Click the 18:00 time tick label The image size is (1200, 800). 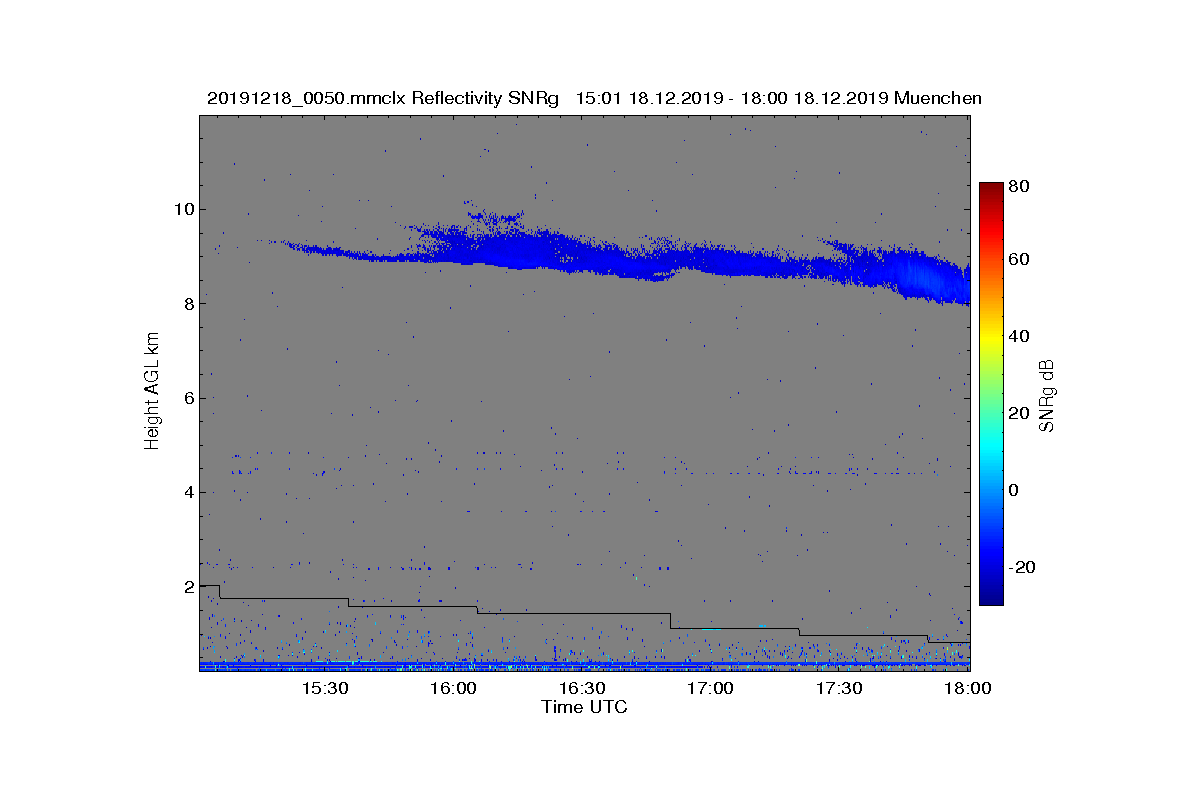coord(967,689)
